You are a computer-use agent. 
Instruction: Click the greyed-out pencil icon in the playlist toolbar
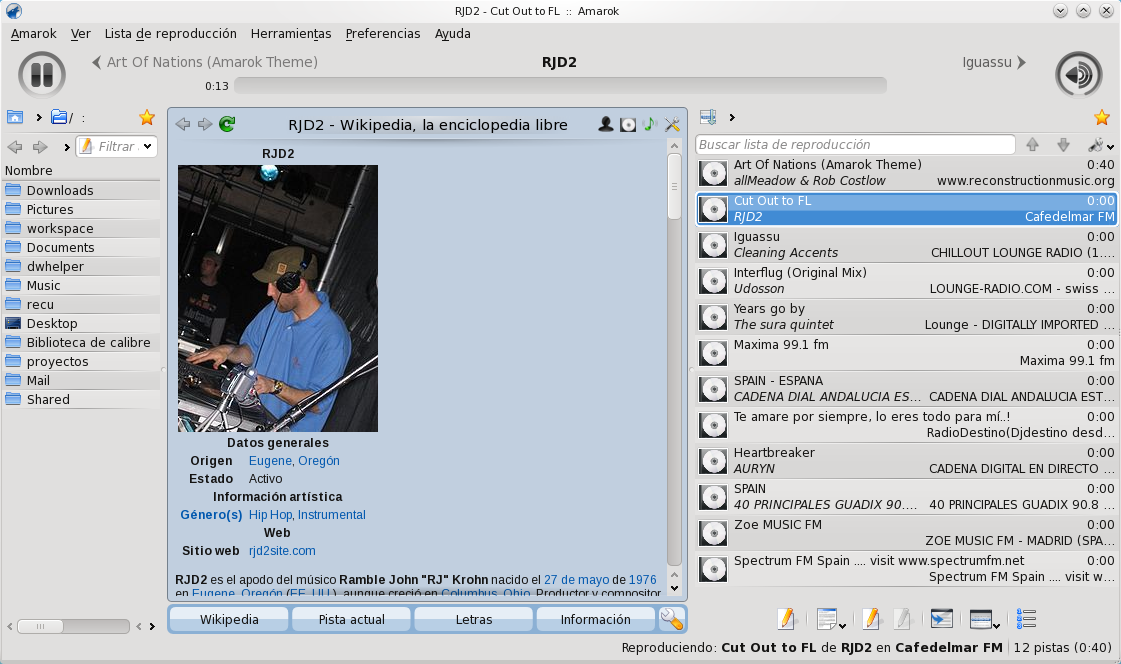902,619
